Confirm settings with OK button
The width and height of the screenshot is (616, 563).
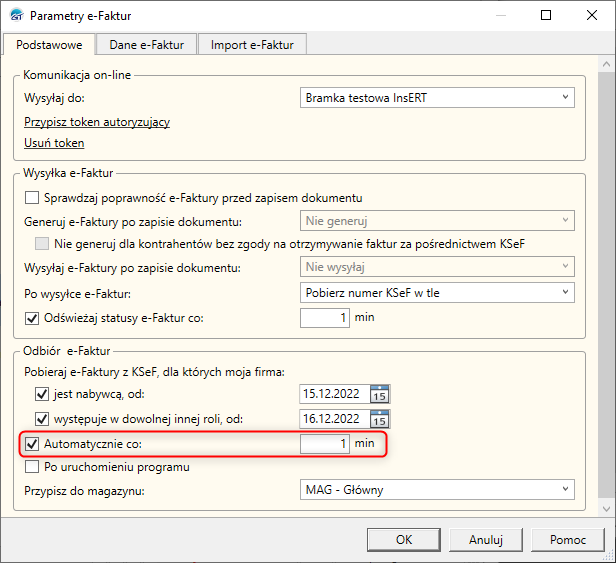tap(404, 539)
